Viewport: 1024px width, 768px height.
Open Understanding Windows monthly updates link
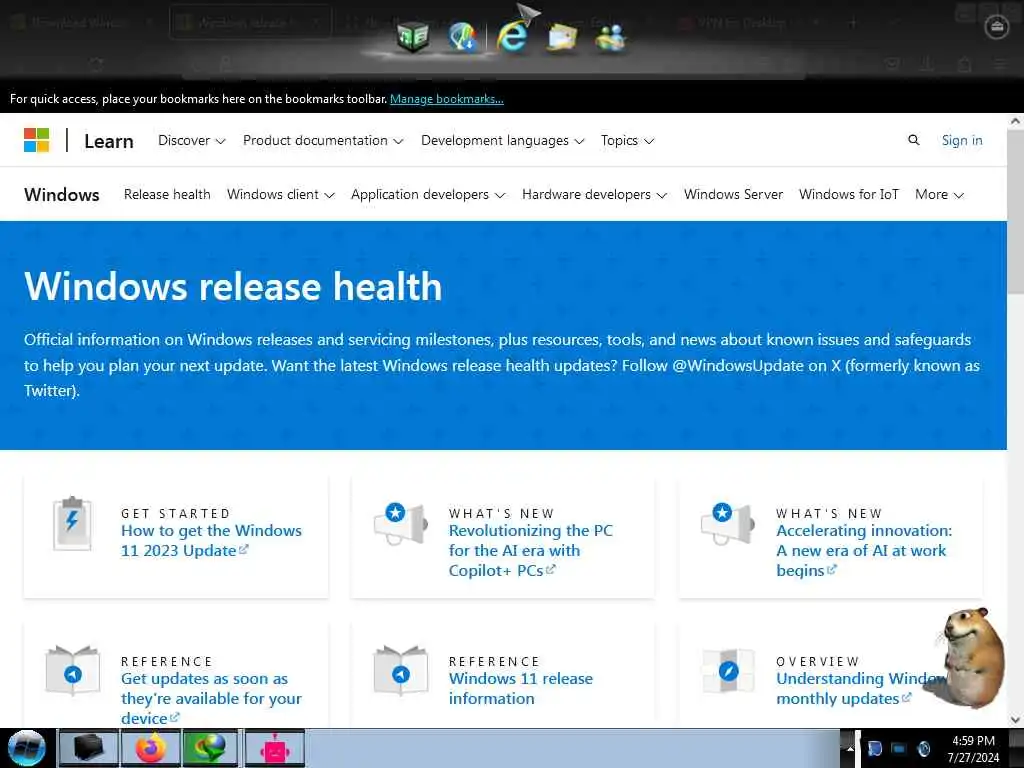click(x=861, y=688)
